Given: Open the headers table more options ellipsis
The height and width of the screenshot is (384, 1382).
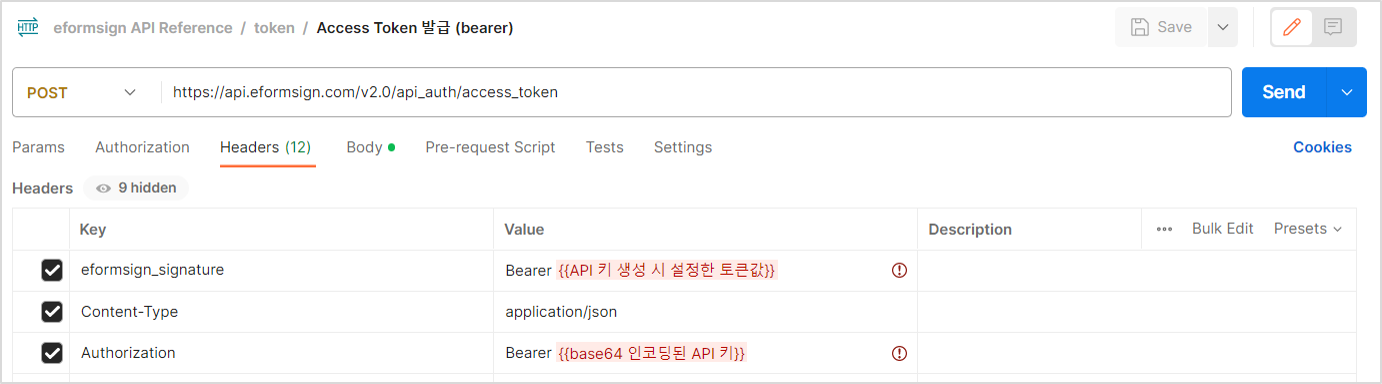Looking at the screenshot, I should point(1164,229).
